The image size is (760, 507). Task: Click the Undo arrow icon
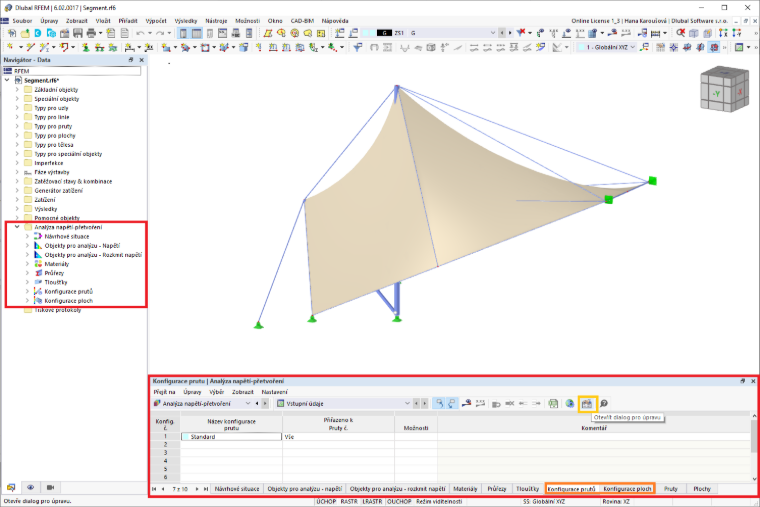[141, 33]
